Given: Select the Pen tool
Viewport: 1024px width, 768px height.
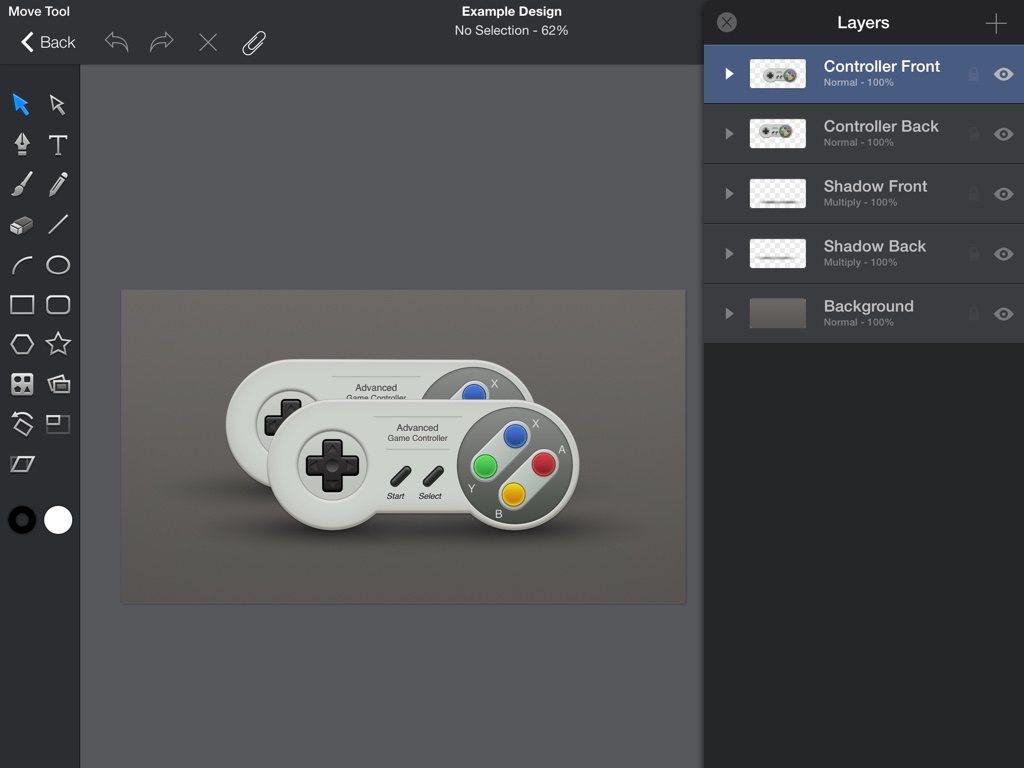Looking at the screenshot, I should [22, 144].
